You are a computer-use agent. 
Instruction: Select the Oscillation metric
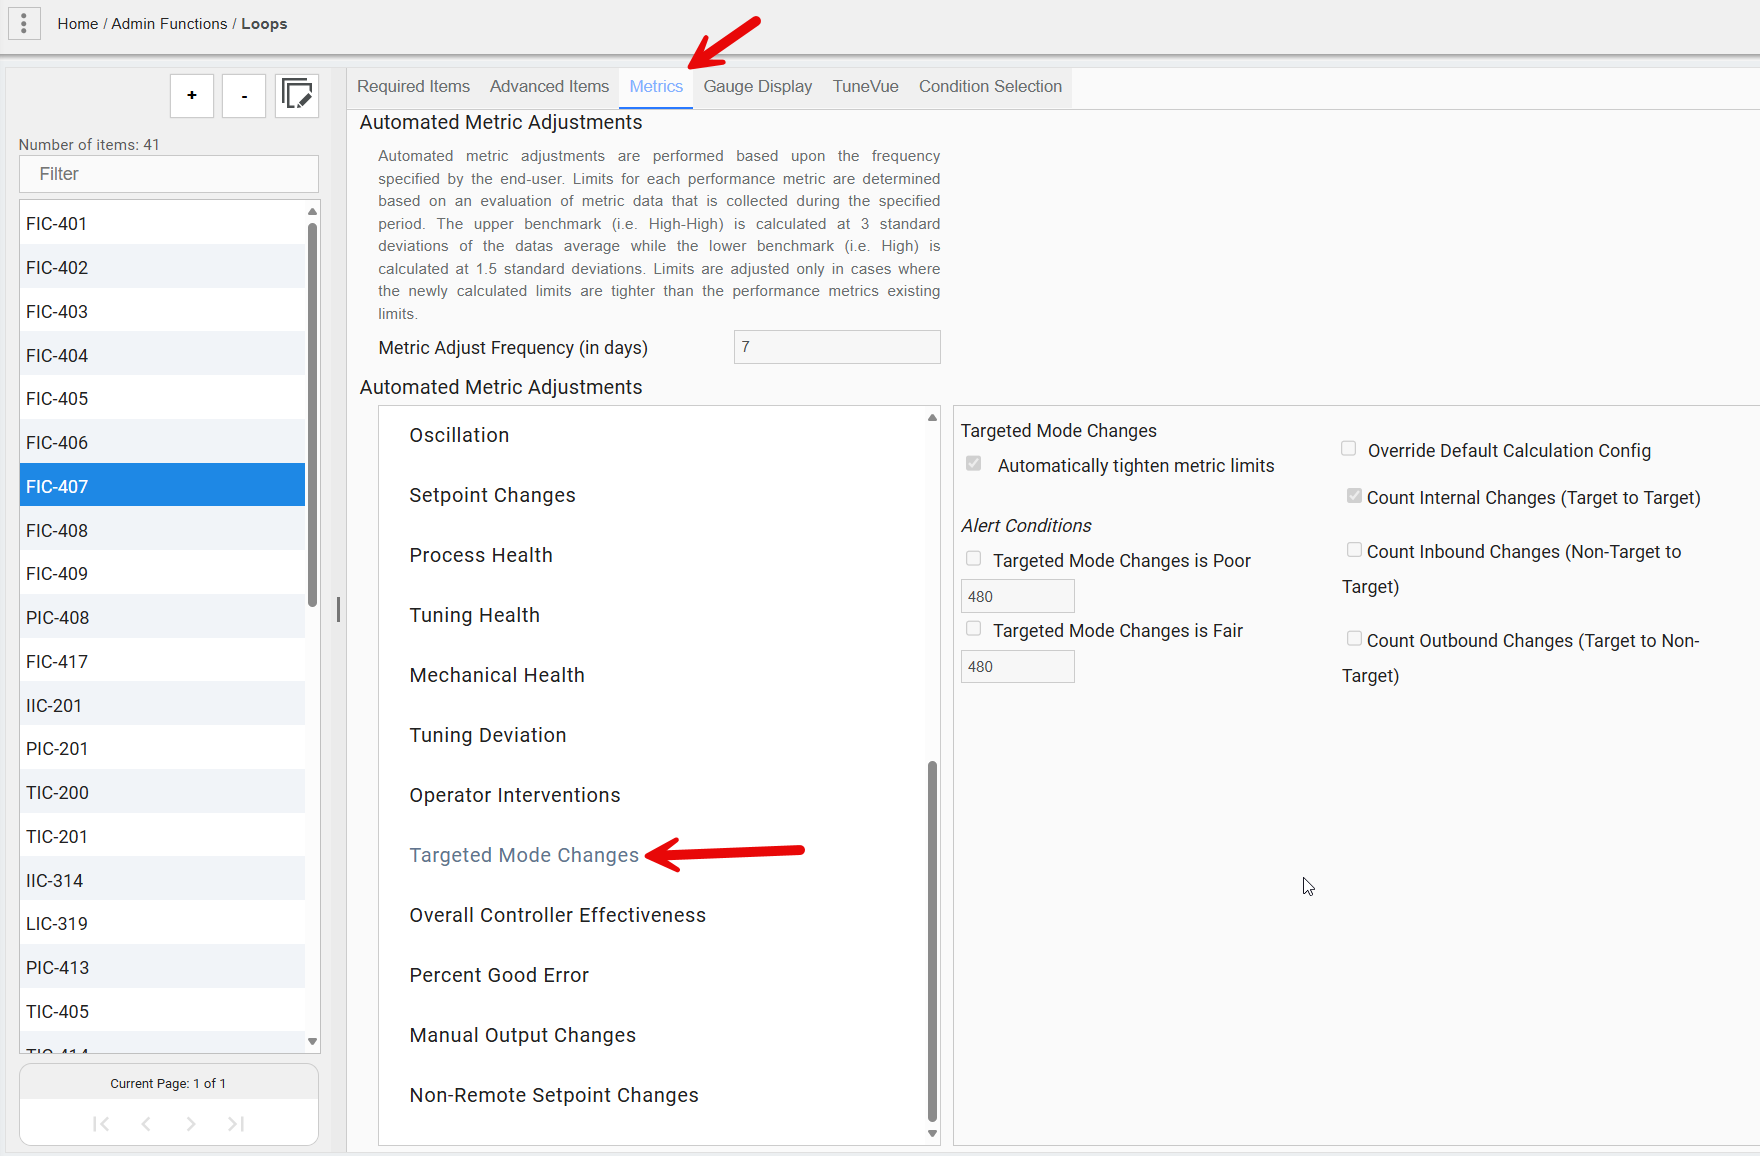459,435
